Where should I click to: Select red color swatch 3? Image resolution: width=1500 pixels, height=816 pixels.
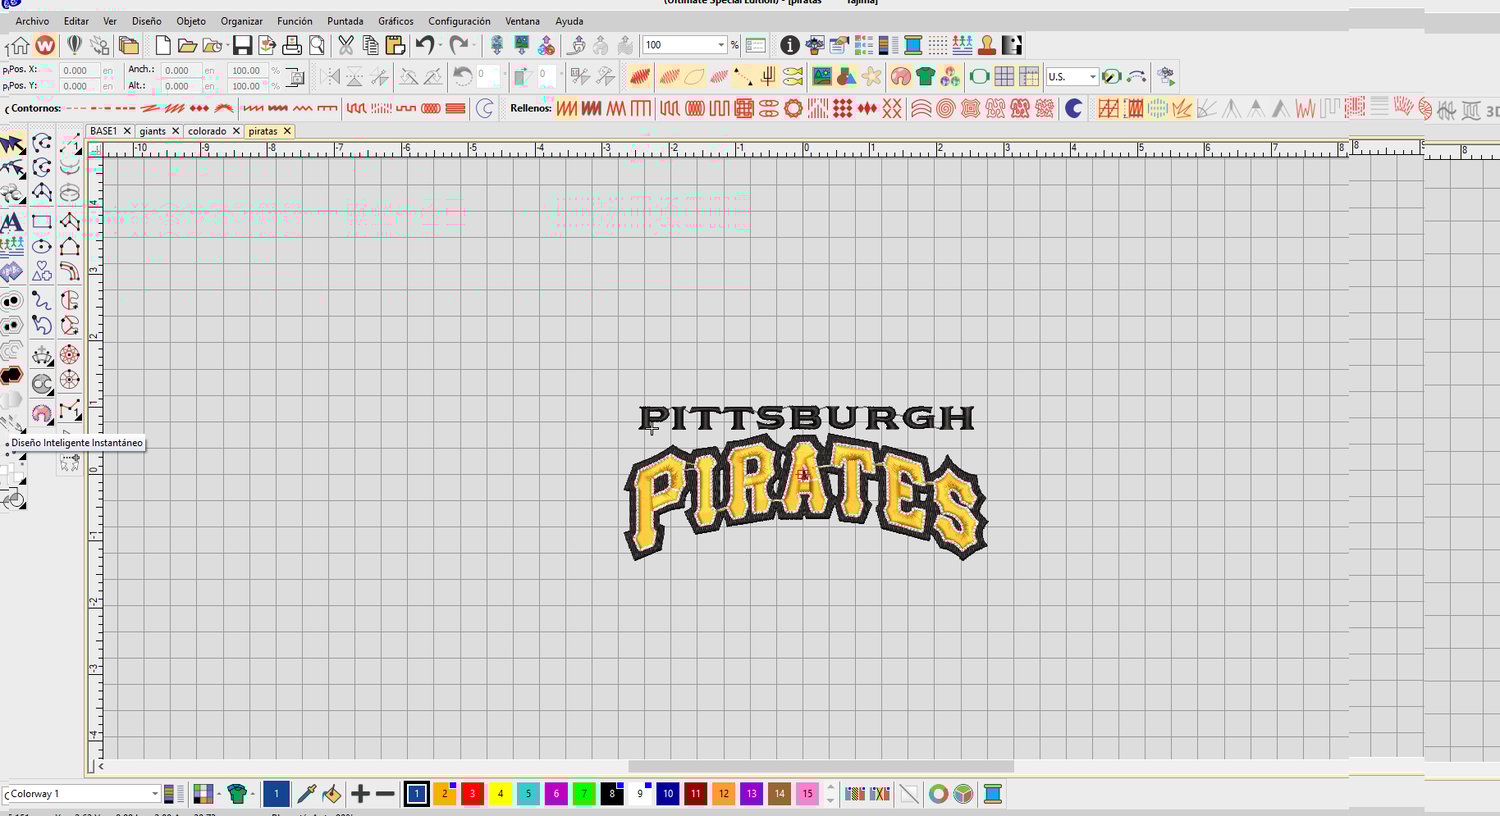click(x=472, y=794)
